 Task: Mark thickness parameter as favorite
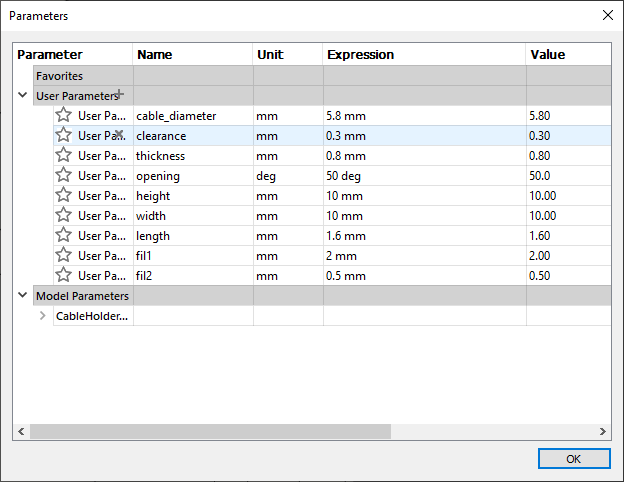[x=63, y=155]
